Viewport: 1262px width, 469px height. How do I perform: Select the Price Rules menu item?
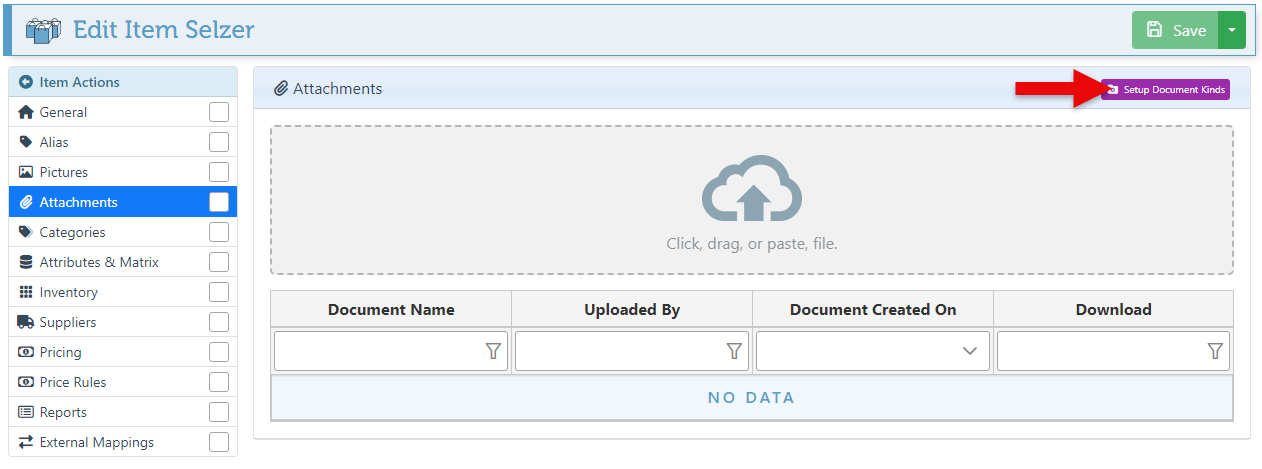72,382
